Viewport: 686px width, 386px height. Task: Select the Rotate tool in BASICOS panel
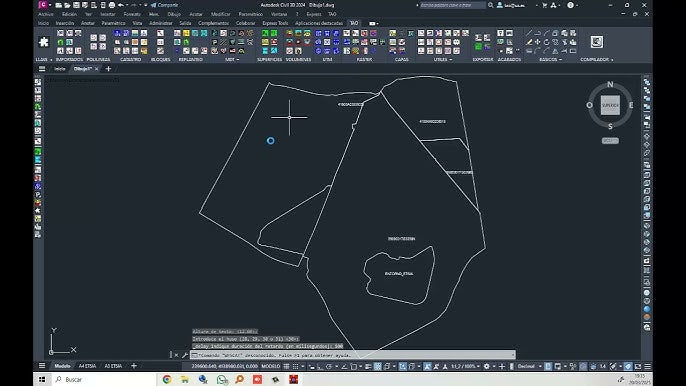click(x=546, y=42)
